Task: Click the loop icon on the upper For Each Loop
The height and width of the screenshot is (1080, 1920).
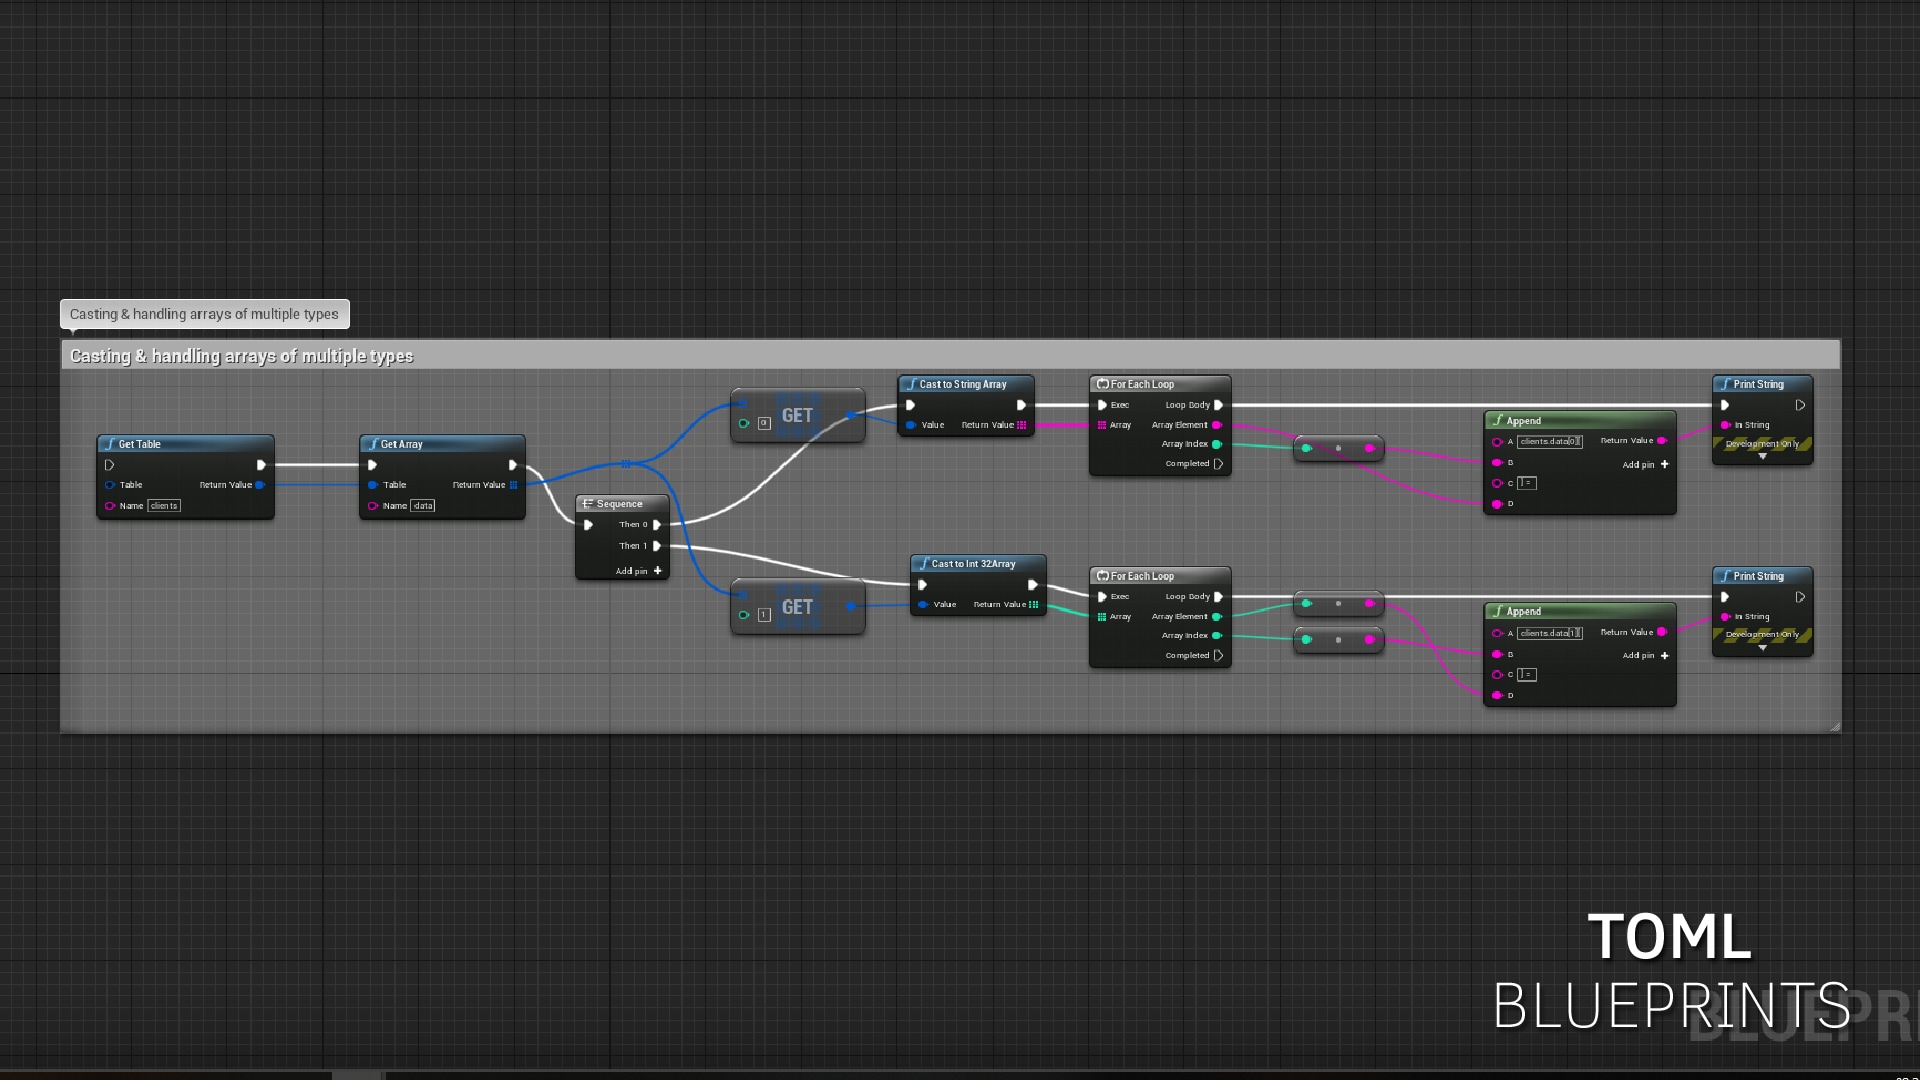Action: tap(1102, 384)
